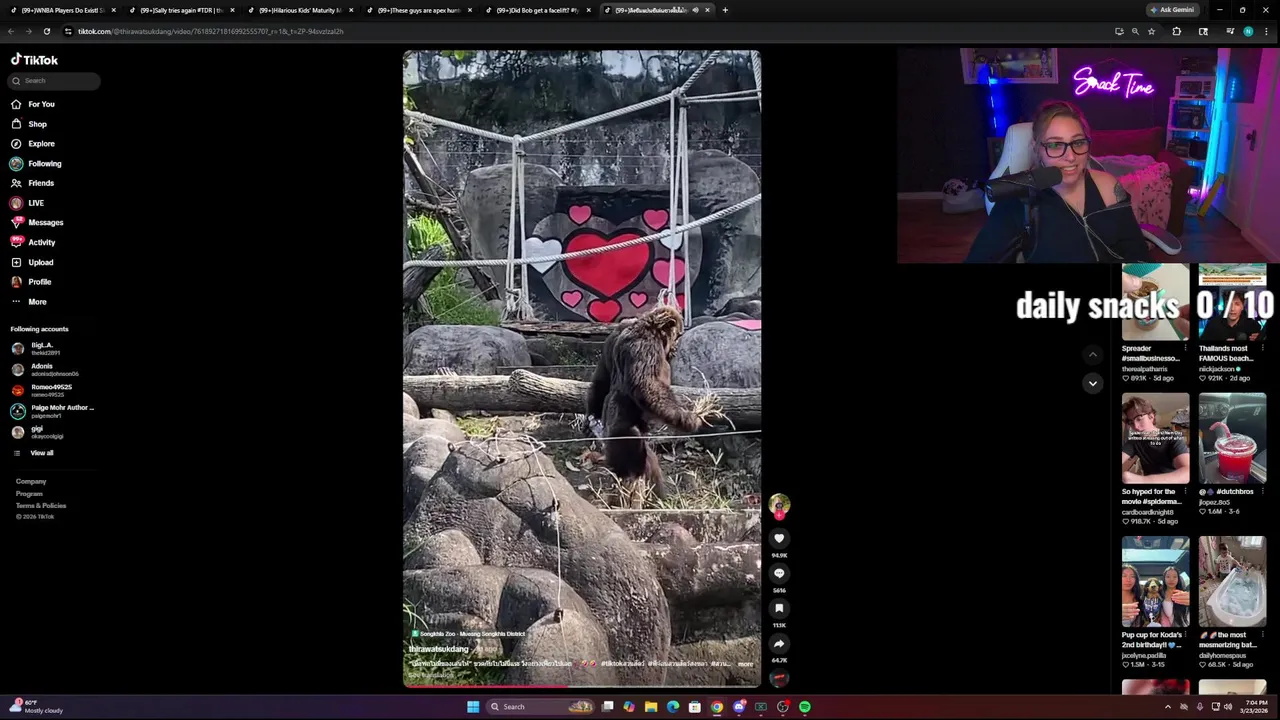Switch to Did Bob get a facelift tab
1280x720 pixels.
(x=537, y=10)
